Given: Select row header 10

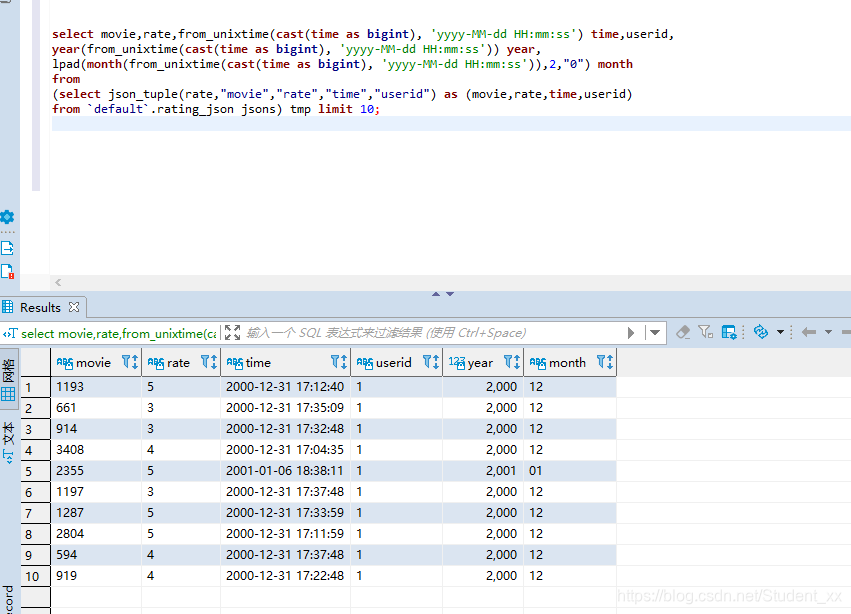Looking at the screenshot, I should click(x=36, y=576).
